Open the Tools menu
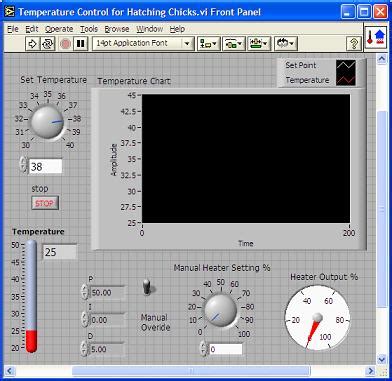The image size is (392, 381). (89, 29)
